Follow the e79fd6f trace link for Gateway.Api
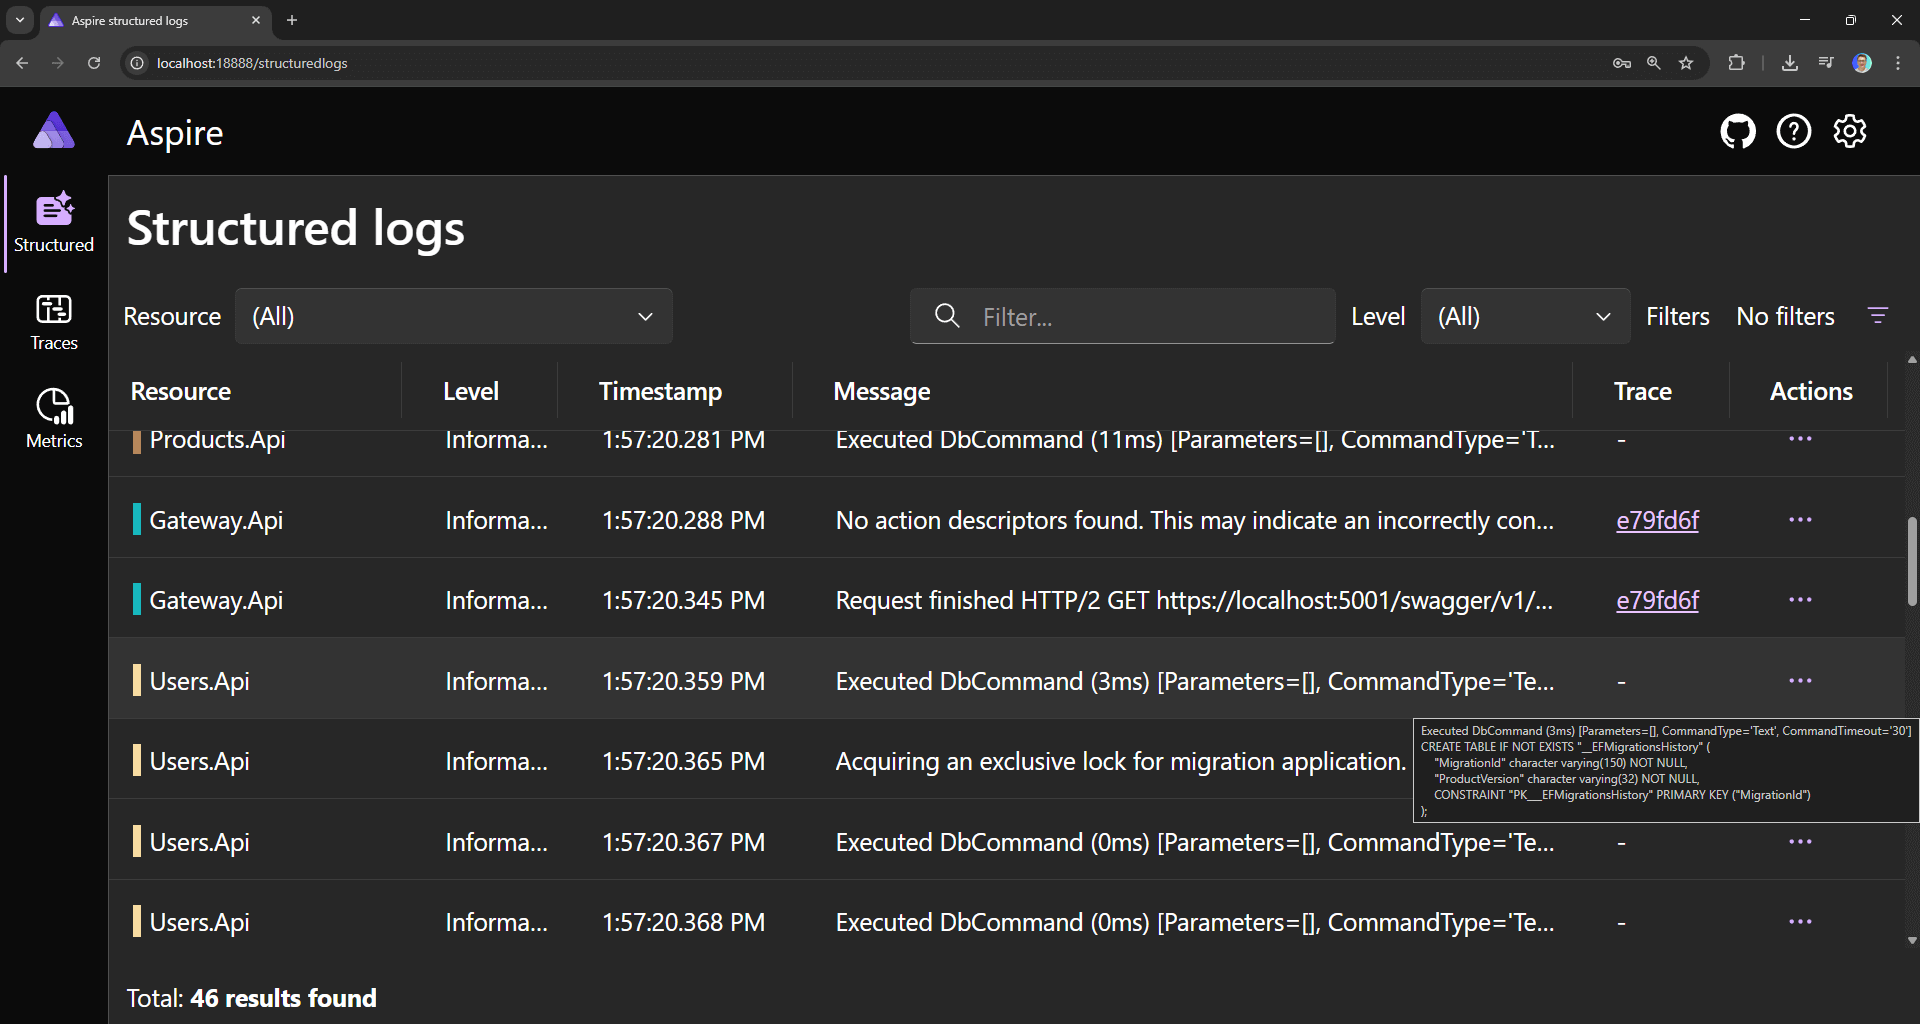The height and width of the screenshot is (1024, 1920). pyautogui.click(x=1656, y=519)
